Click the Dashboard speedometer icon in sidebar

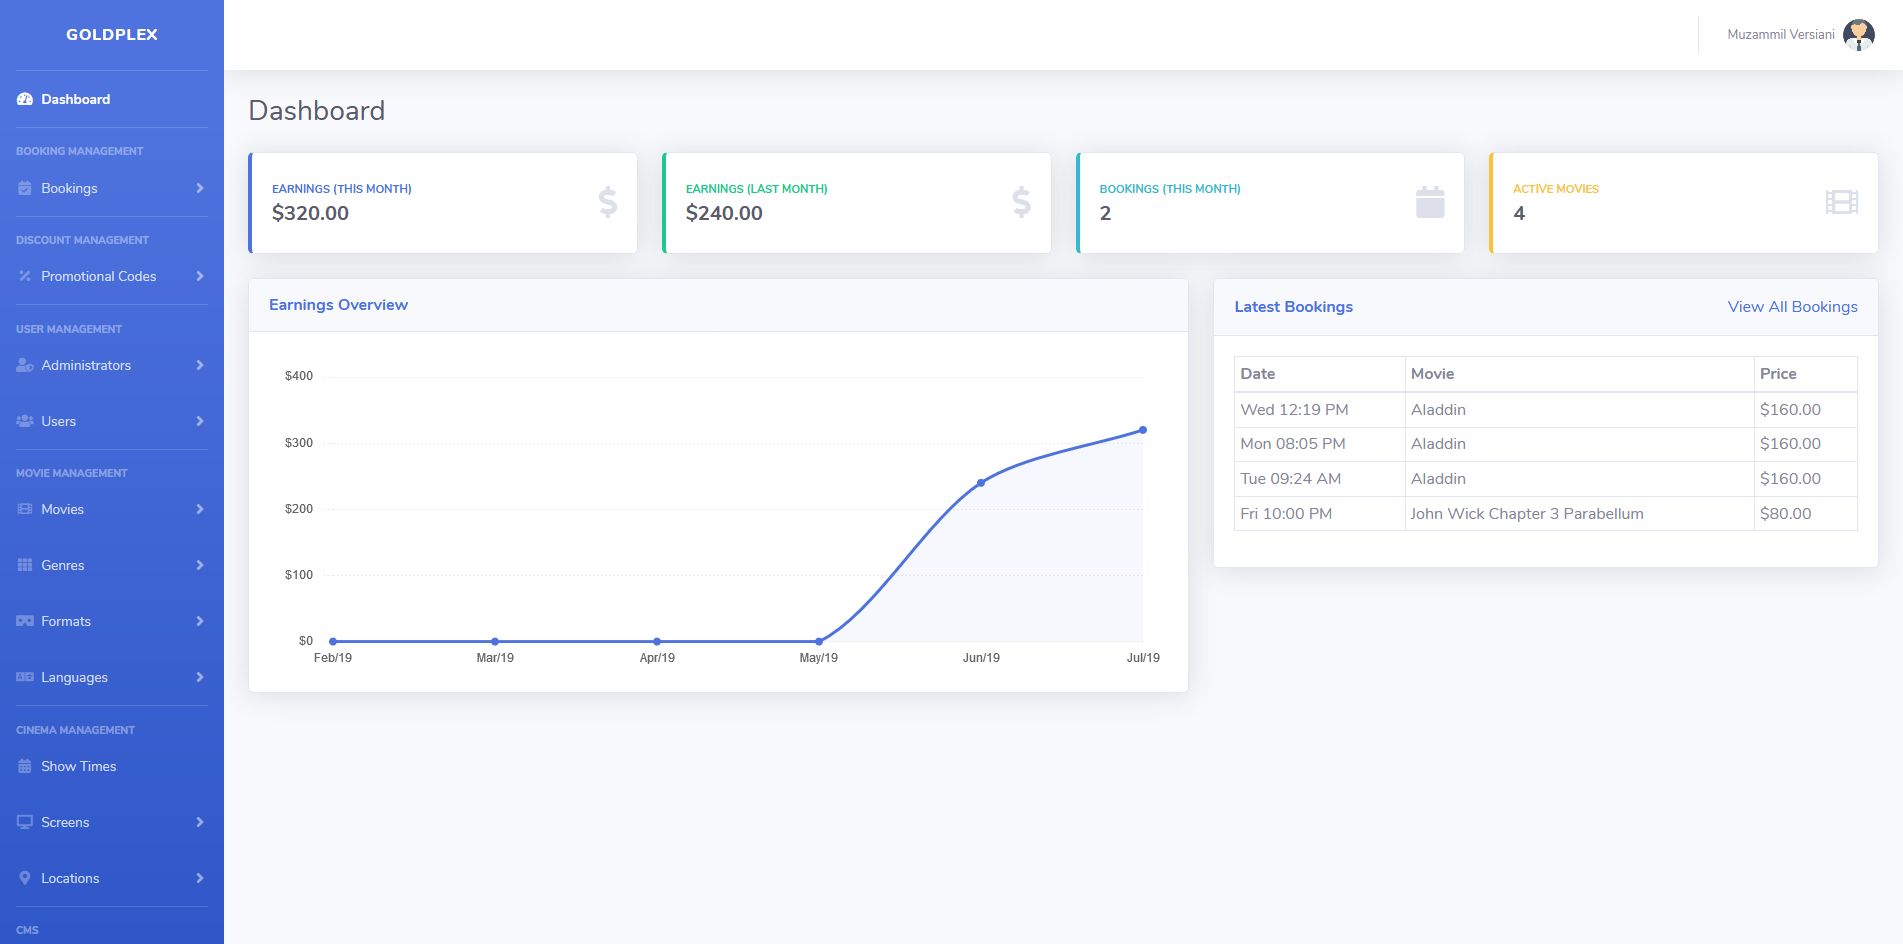25,99
